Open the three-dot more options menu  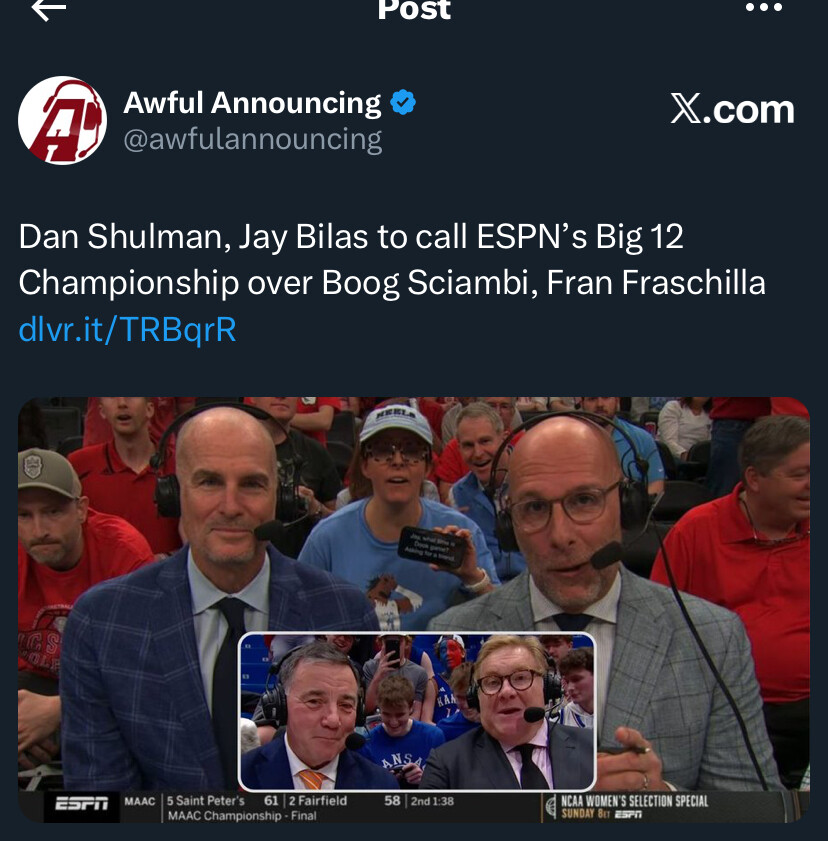(x=764, y=8)
